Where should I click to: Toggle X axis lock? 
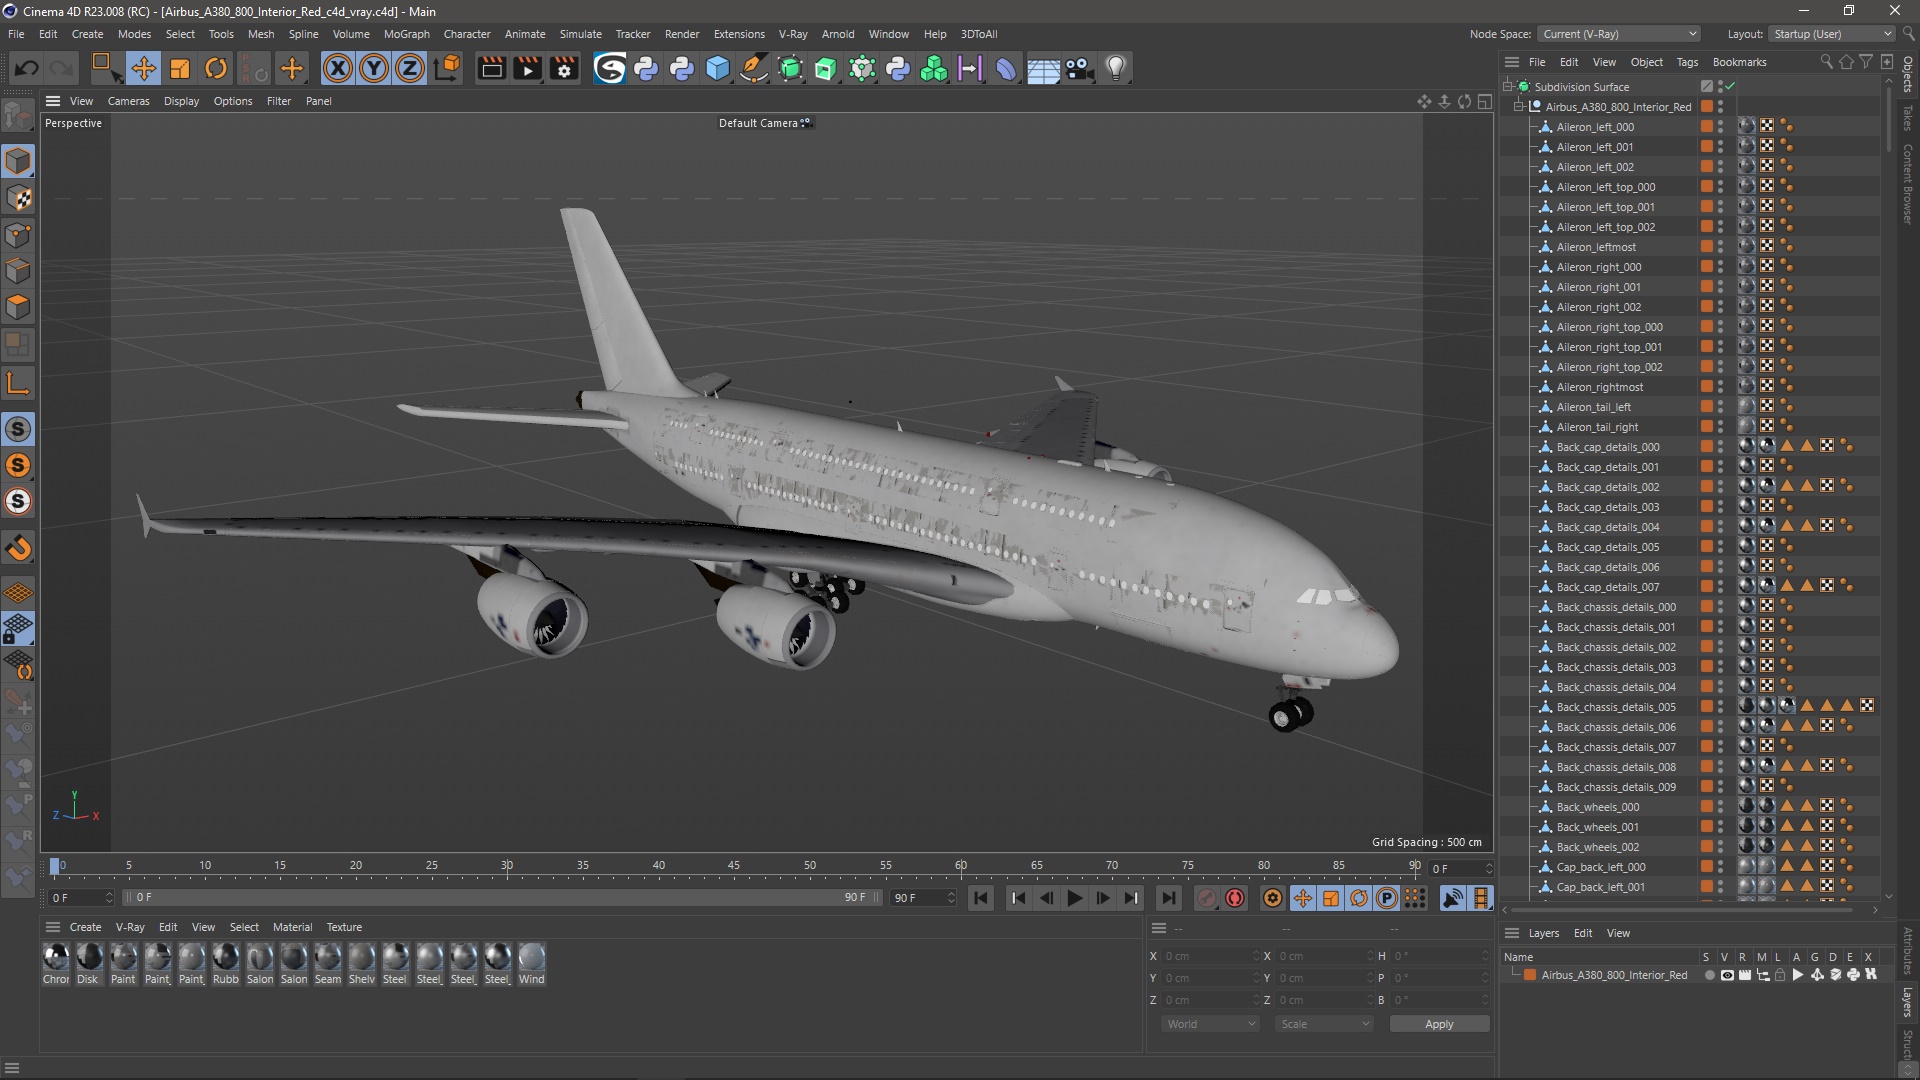click(338, 68)
